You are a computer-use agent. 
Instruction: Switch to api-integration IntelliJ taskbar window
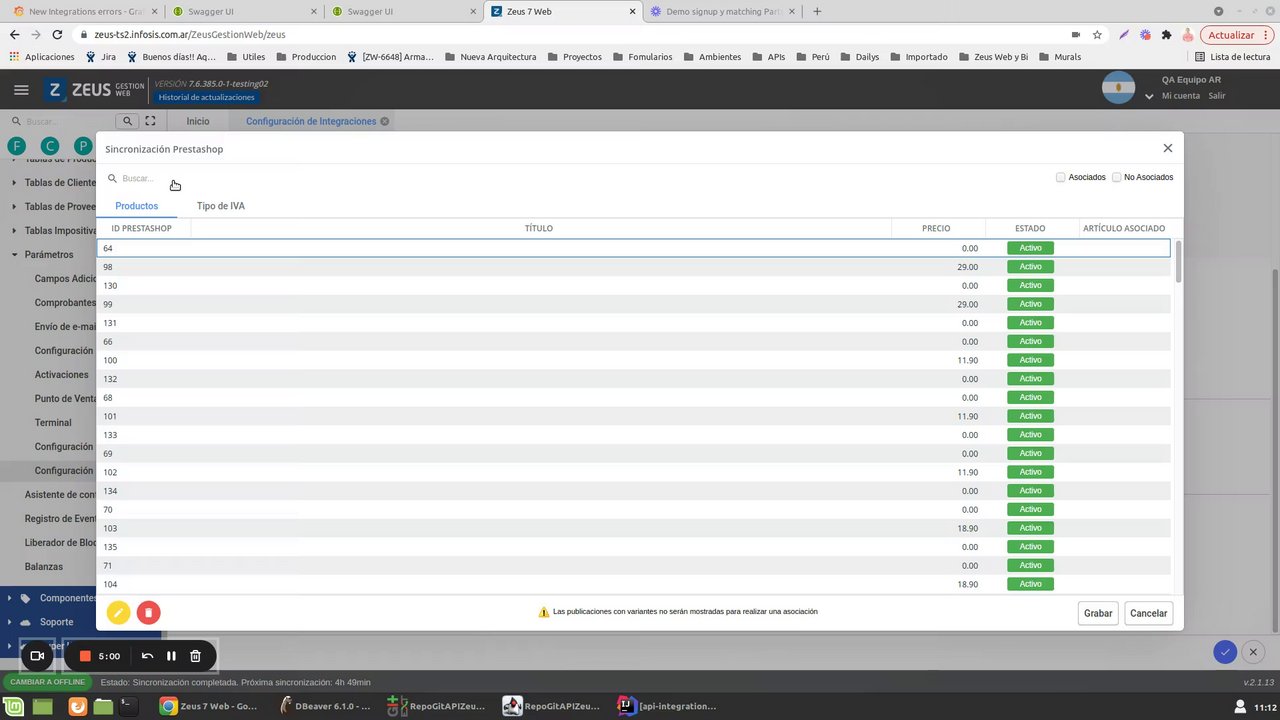[x=668, y=706]
